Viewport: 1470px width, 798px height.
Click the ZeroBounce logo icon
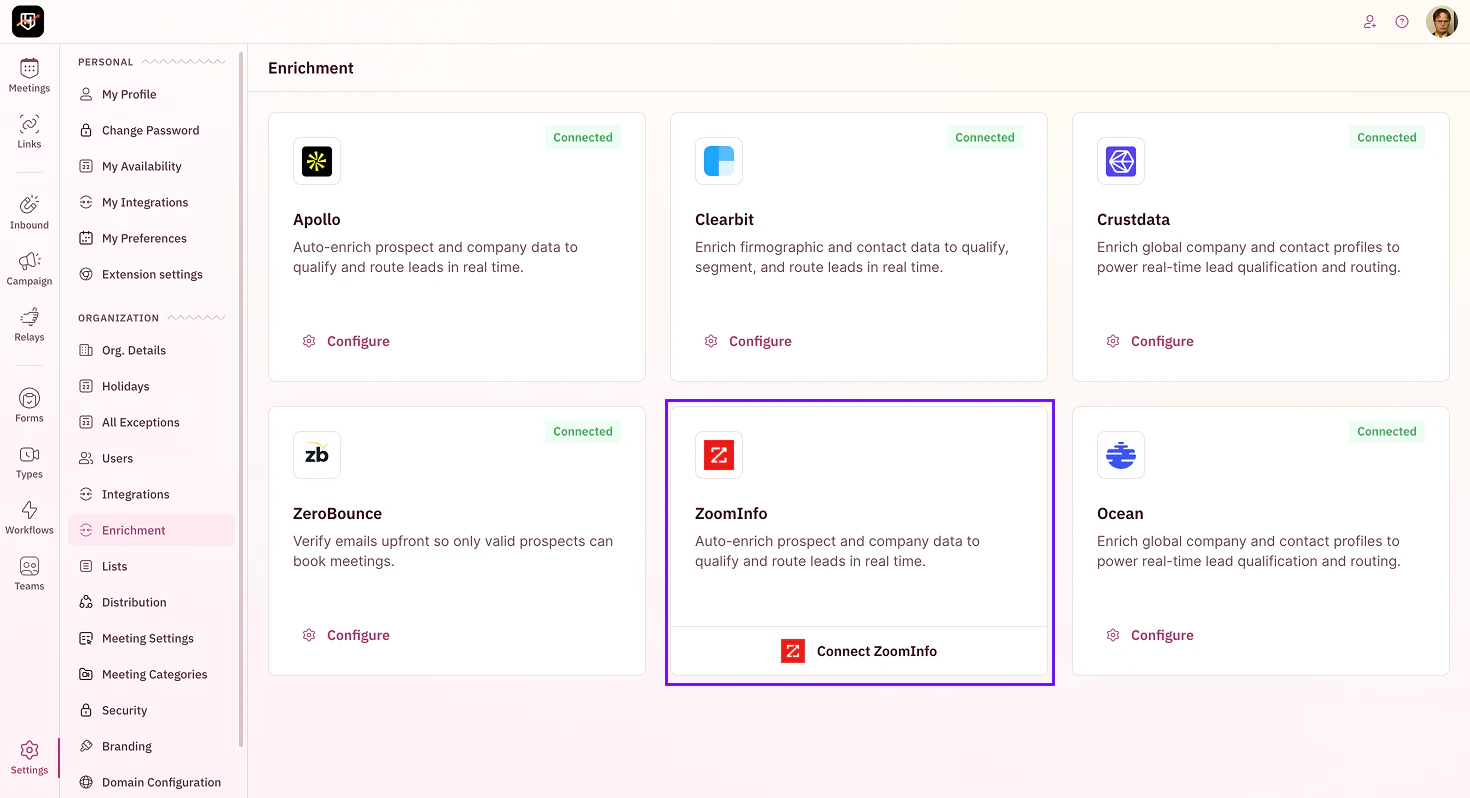click(x=317, y=455)
